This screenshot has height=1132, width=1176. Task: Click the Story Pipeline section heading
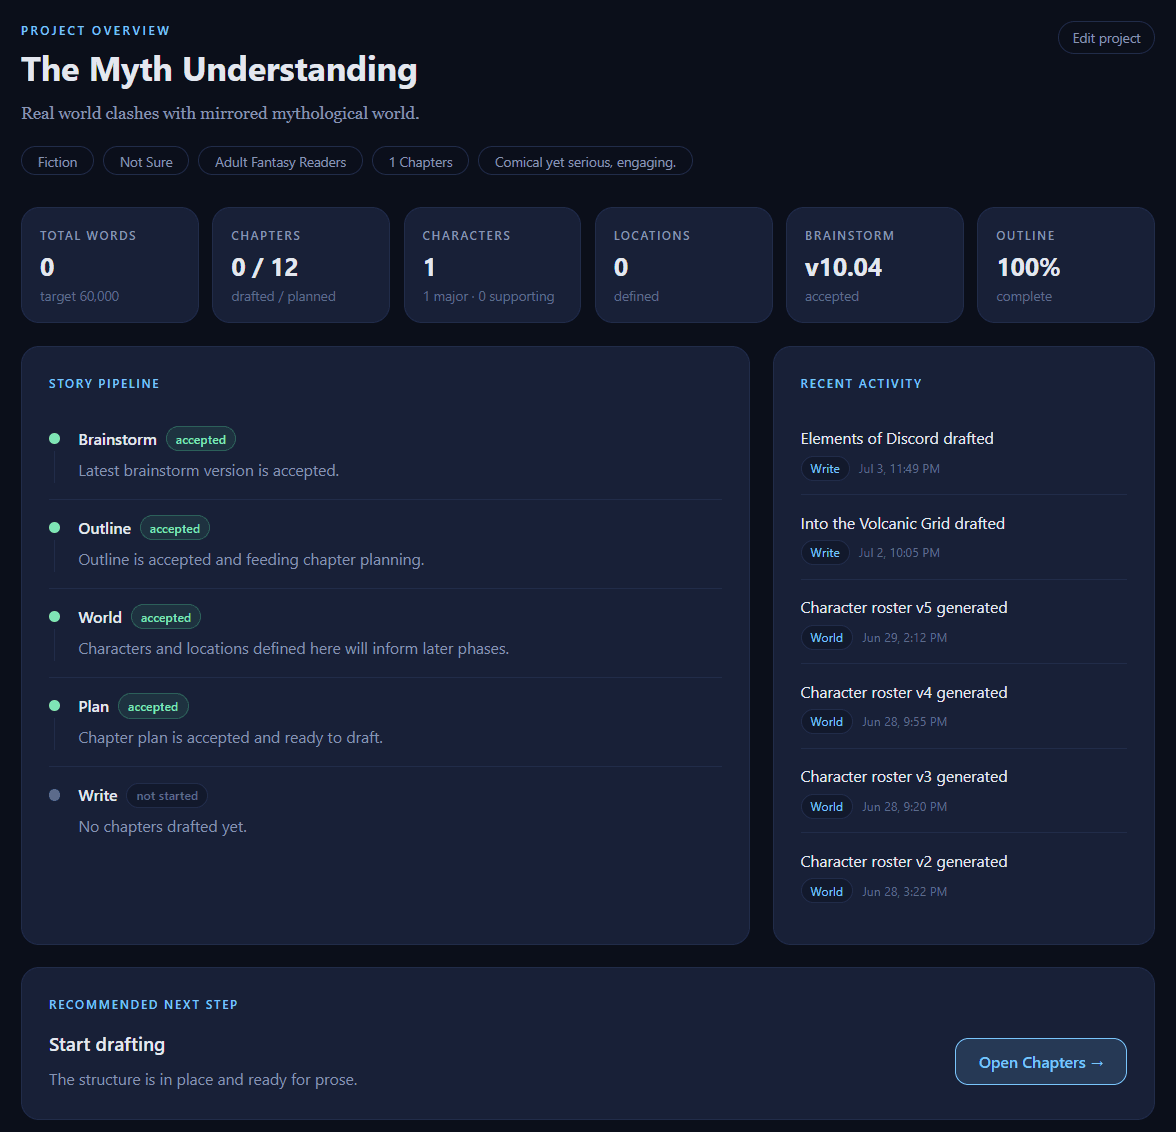click(104, 383)
